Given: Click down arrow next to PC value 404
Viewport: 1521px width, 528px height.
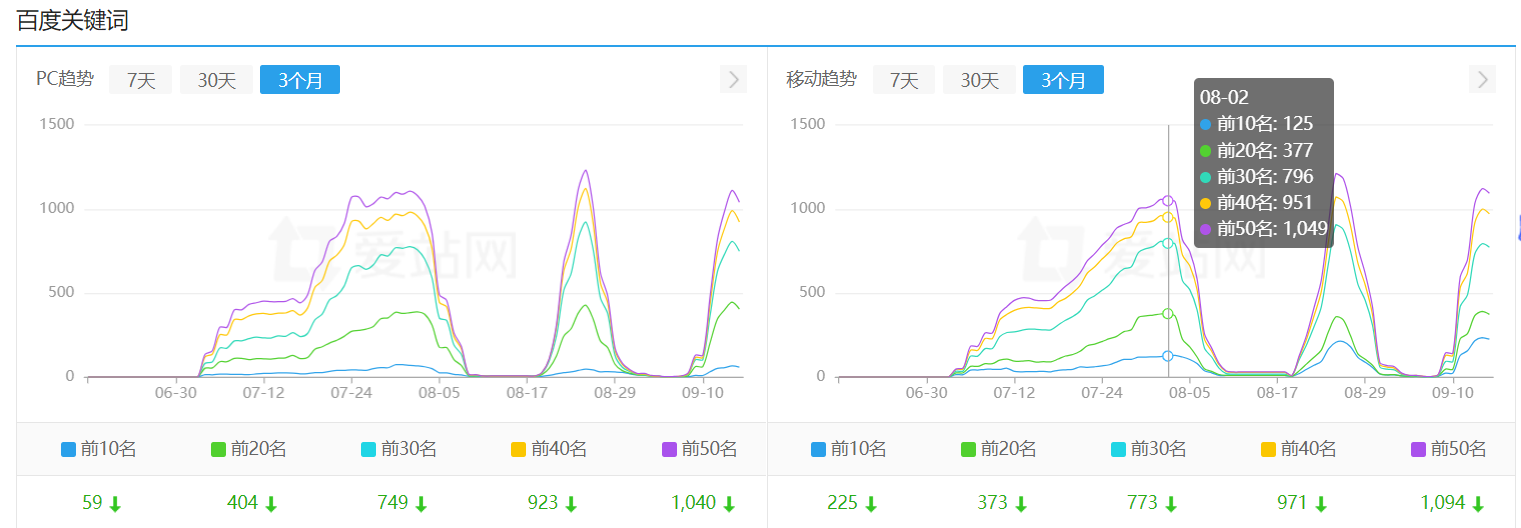Looking at the screenshot, I should [270, 504].
